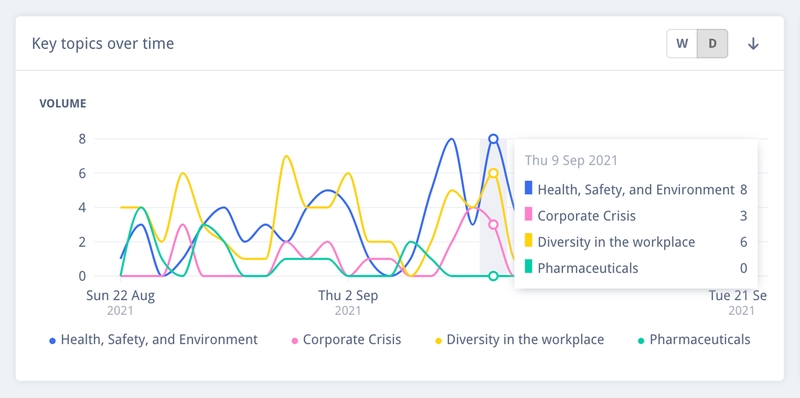Toggle Pharmaceuticals legend series

694,340
